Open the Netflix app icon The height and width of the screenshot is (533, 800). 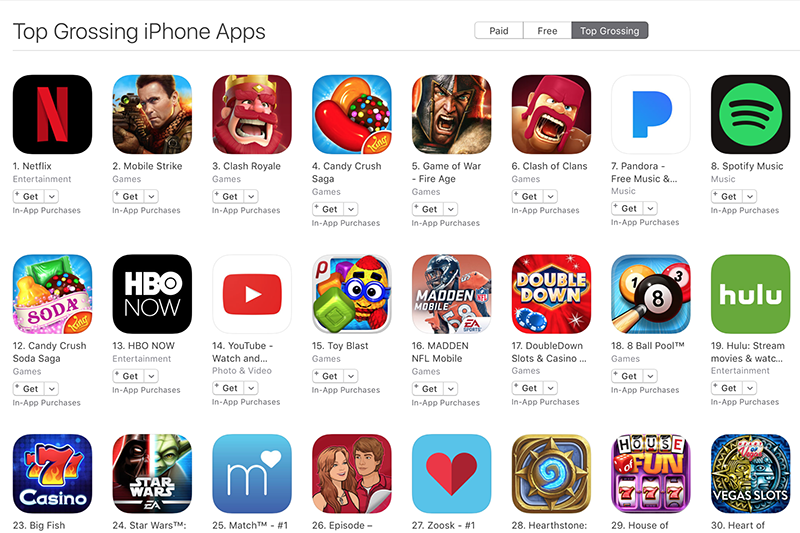tap(53, 114)
